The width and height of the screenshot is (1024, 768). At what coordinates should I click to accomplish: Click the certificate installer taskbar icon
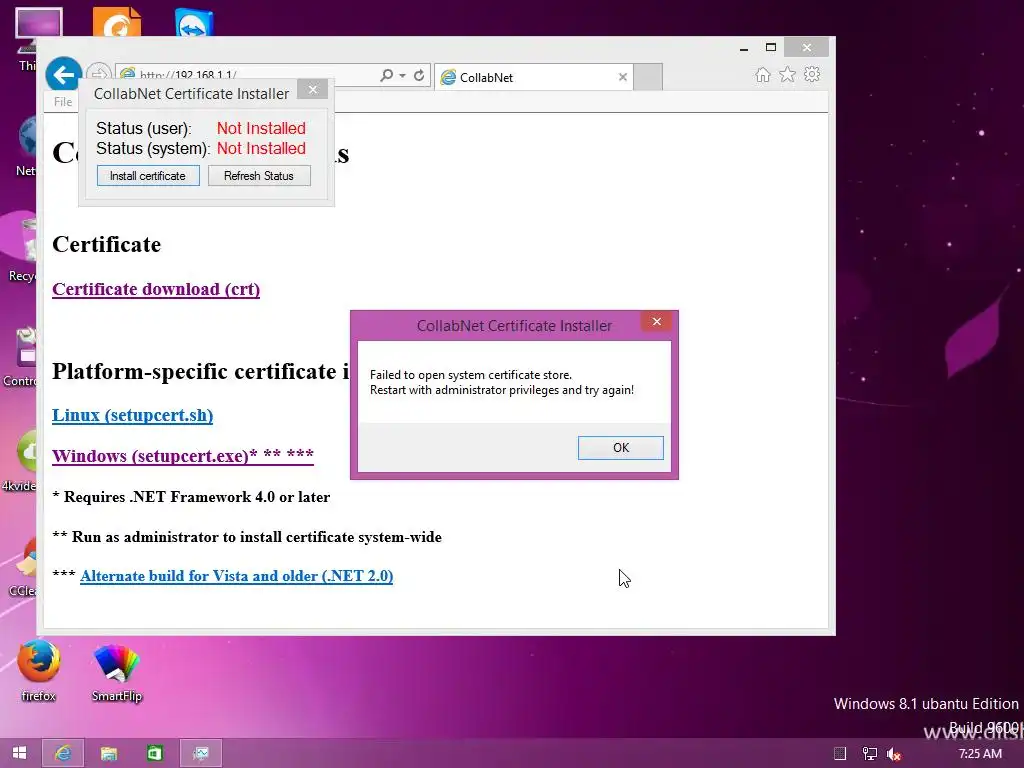coord(200,753)
